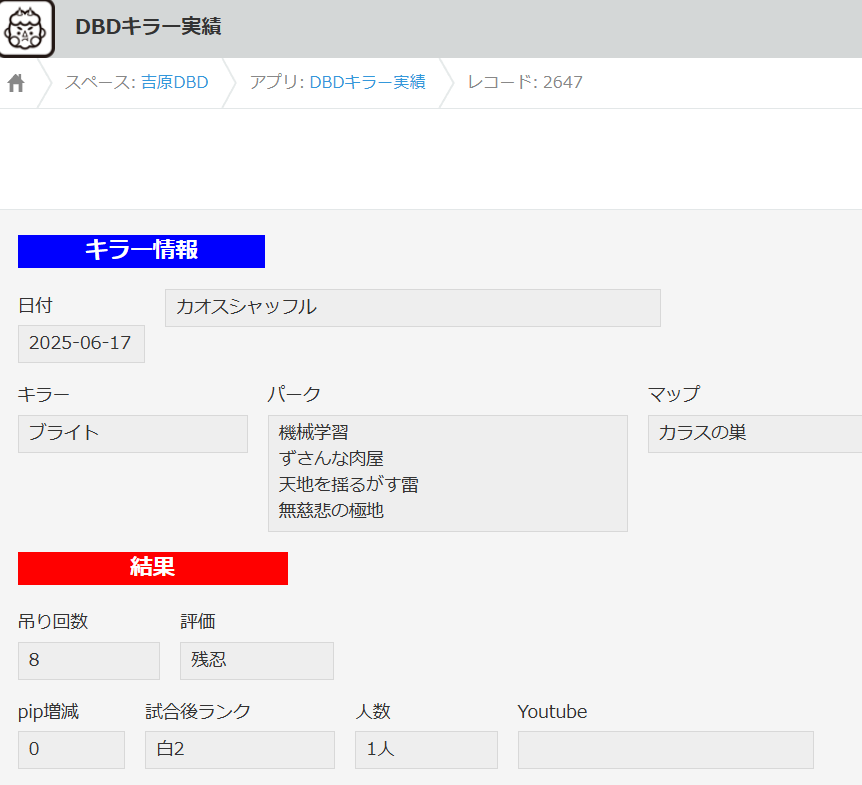The image size is (862, 785).
Task: Click the レコード: 2647 breadcrumb text
Action: (x=524, y=82)
